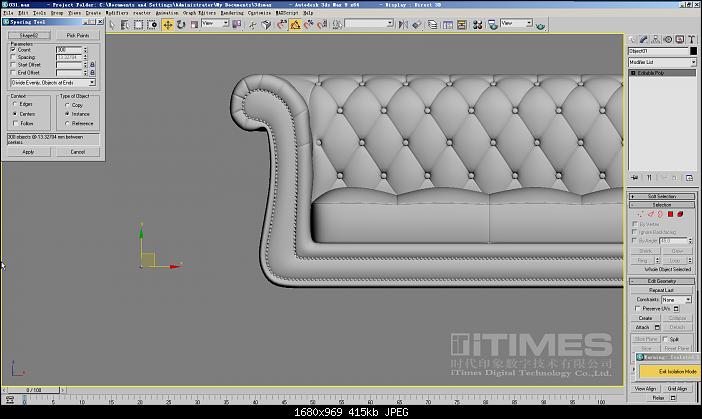Open the Modifier List dropdown

(662, 62)
